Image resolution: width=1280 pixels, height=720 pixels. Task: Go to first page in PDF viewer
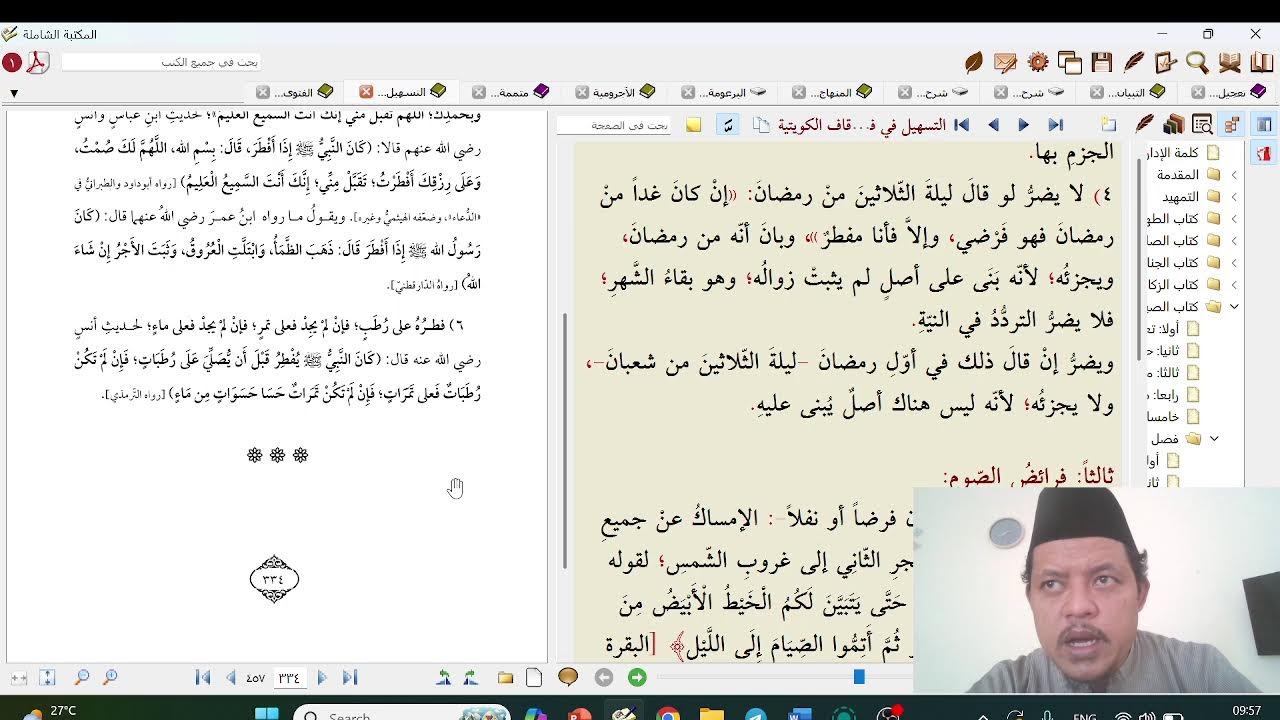203,677
